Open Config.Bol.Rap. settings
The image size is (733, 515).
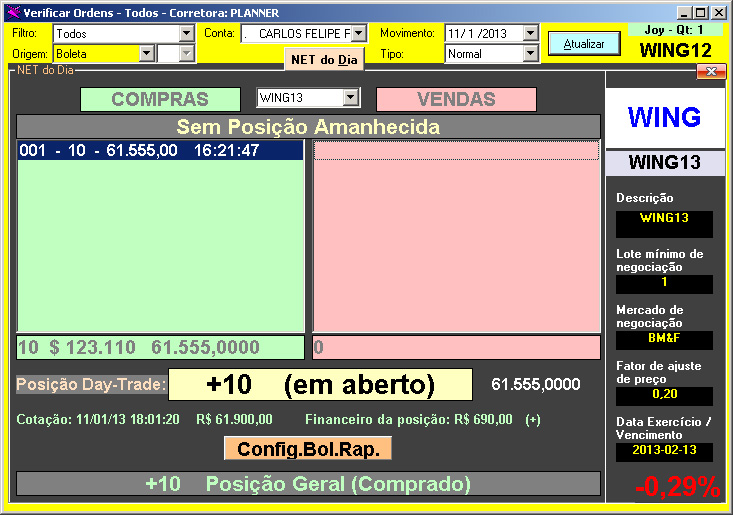click(x=308, y=449)
